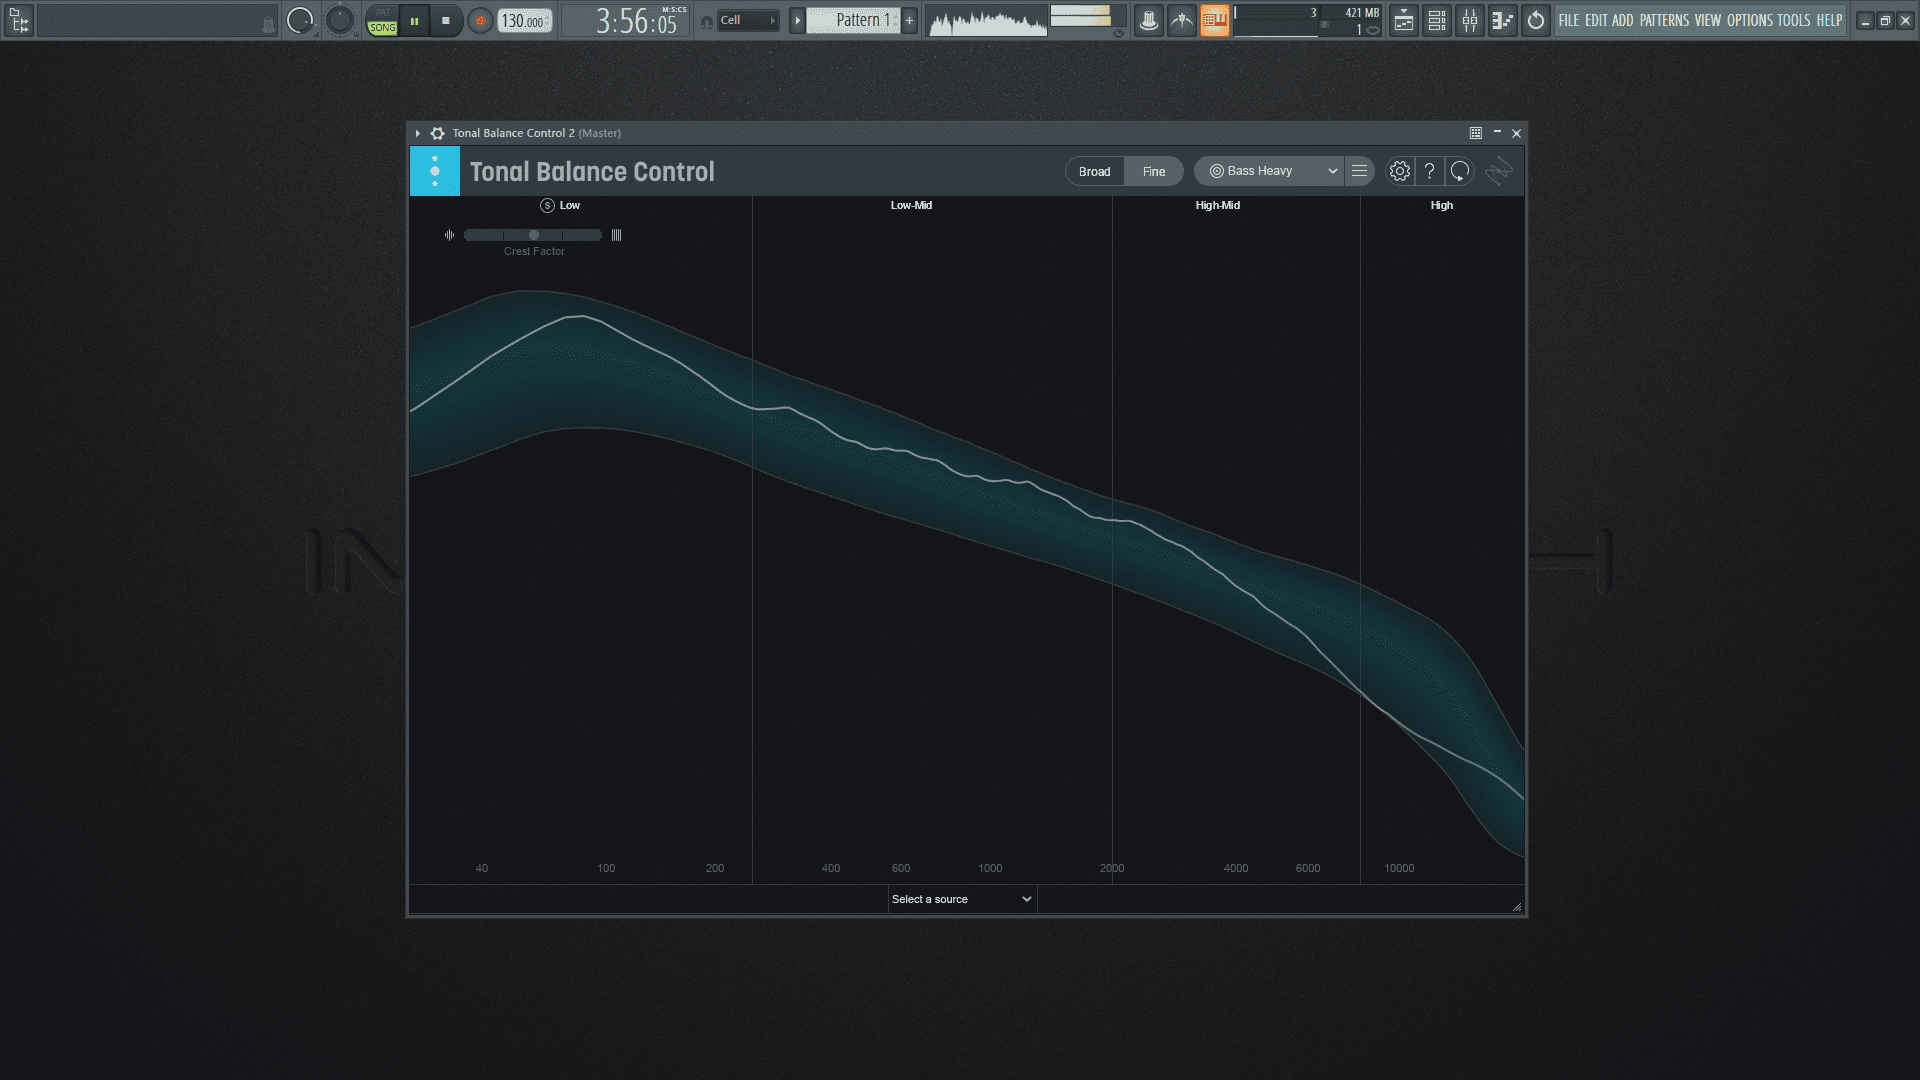This screenshot has height=1080, width=1920.
Task: Open the browser panel icon in FL toolbar
Action: point(19,20)
